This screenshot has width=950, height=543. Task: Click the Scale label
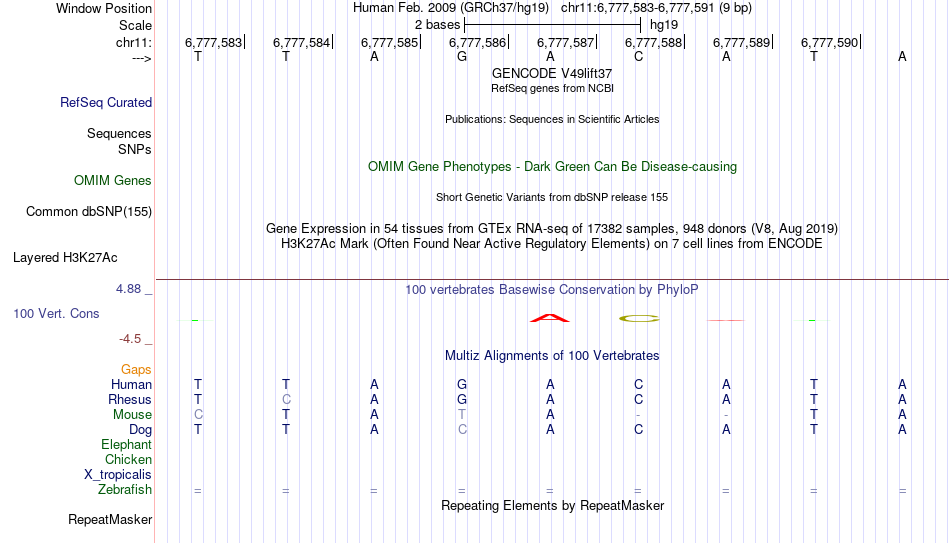pyautogui.click(x=135, y=25)
